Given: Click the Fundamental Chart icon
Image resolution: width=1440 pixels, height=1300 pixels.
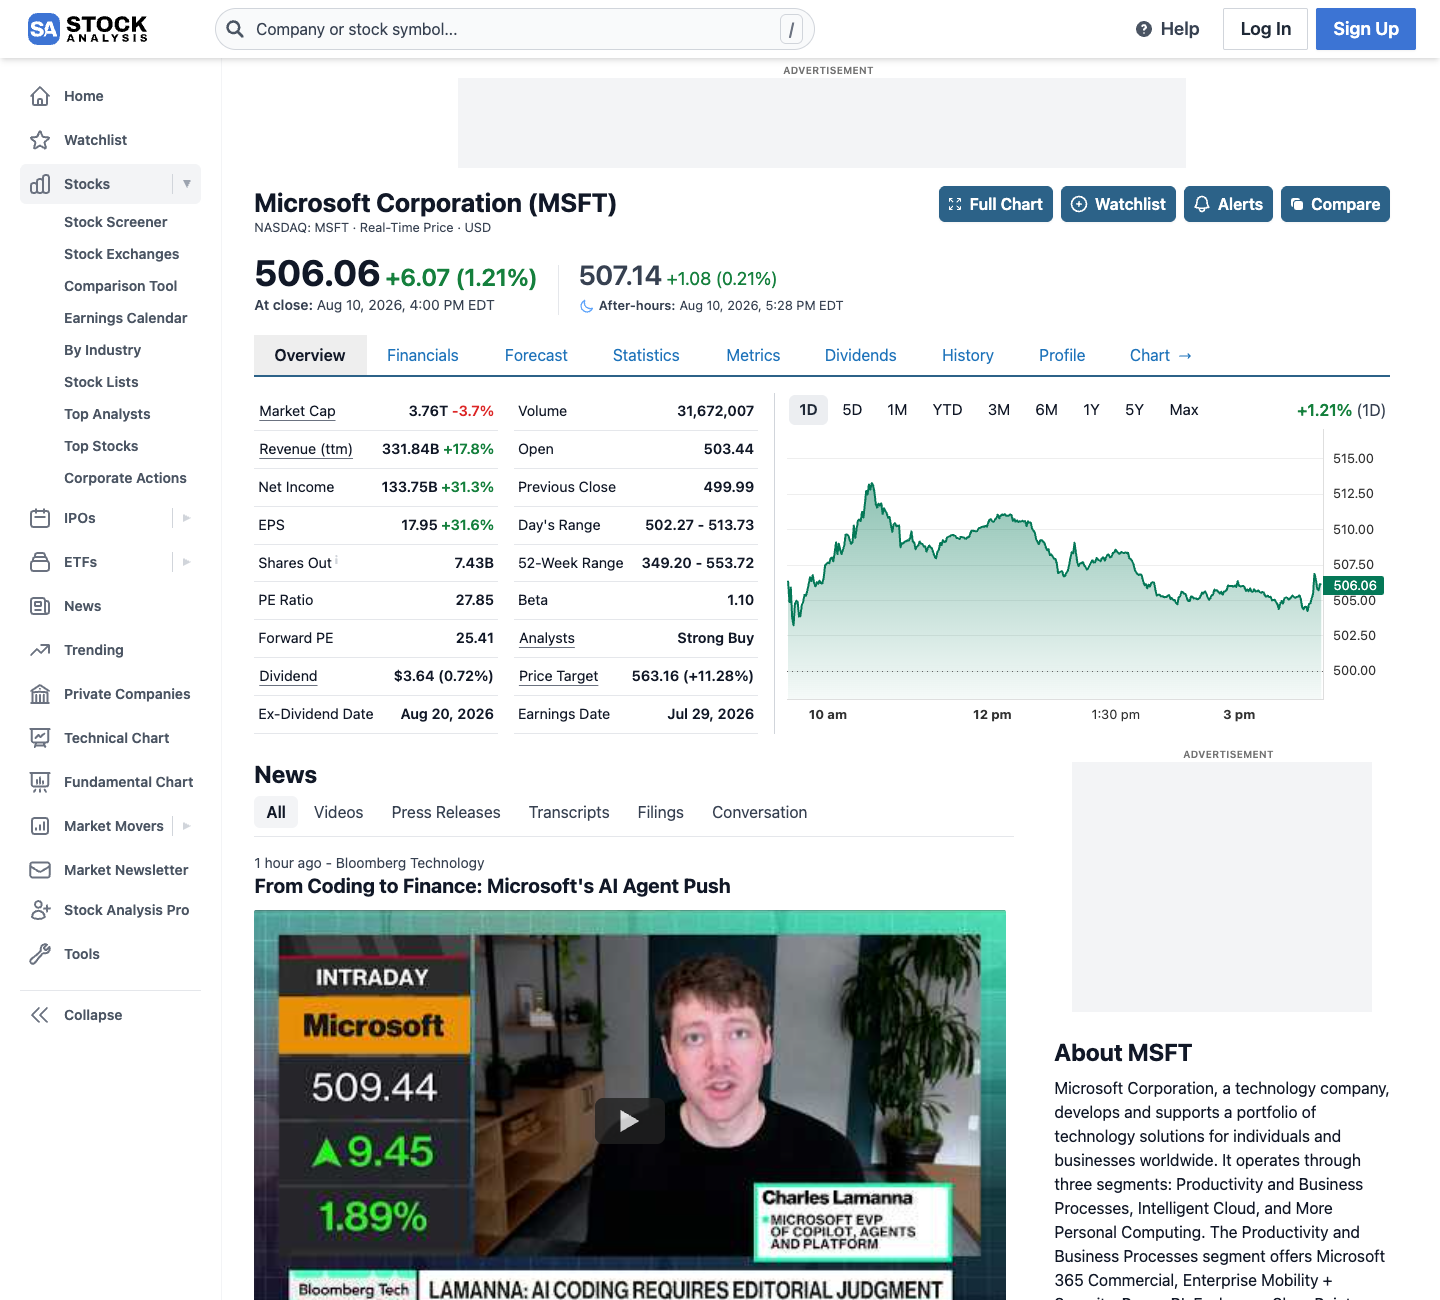Looking at the screenshot, I should click(40, 782).
